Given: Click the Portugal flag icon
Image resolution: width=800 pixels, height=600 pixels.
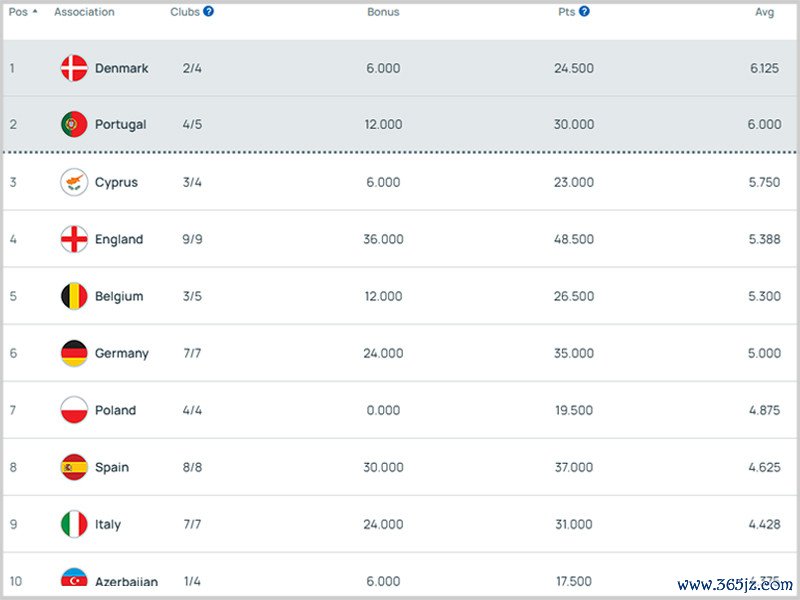Looking at the screenshot, I should 74,125.
